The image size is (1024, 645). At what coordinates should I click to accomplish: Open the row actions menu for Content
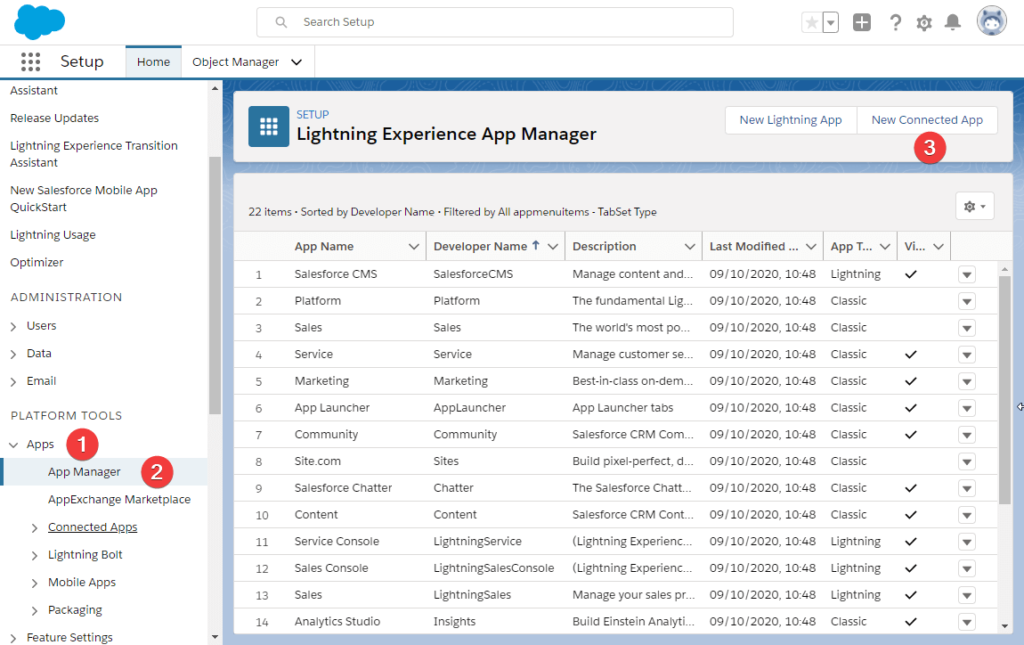tap(967, 515)
